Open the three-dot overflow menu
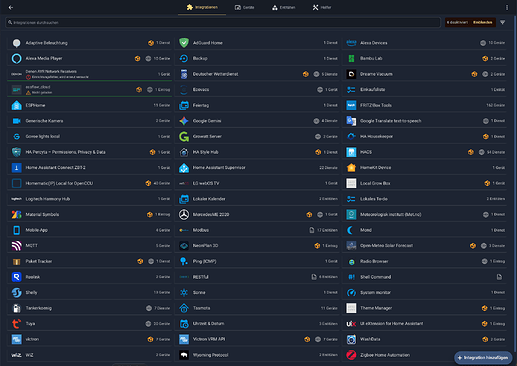The width and height of the screenshot is (517, 366). tap(507, 7)
